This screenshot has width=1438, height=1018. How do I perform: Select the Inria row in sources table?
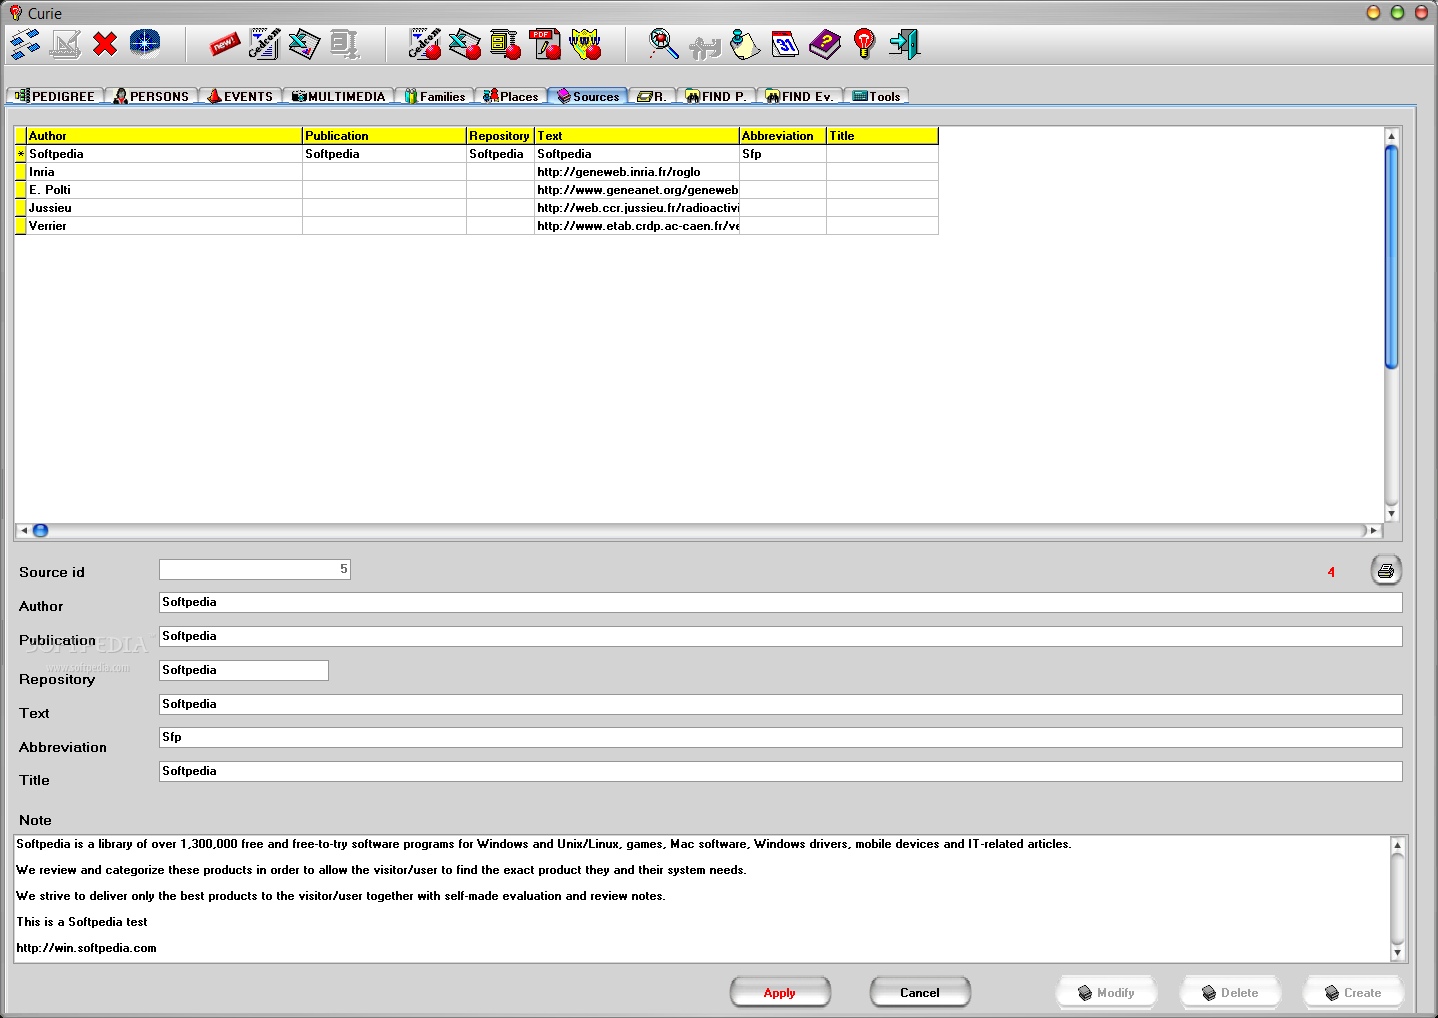pyautogui.click(x=476, y=172)
